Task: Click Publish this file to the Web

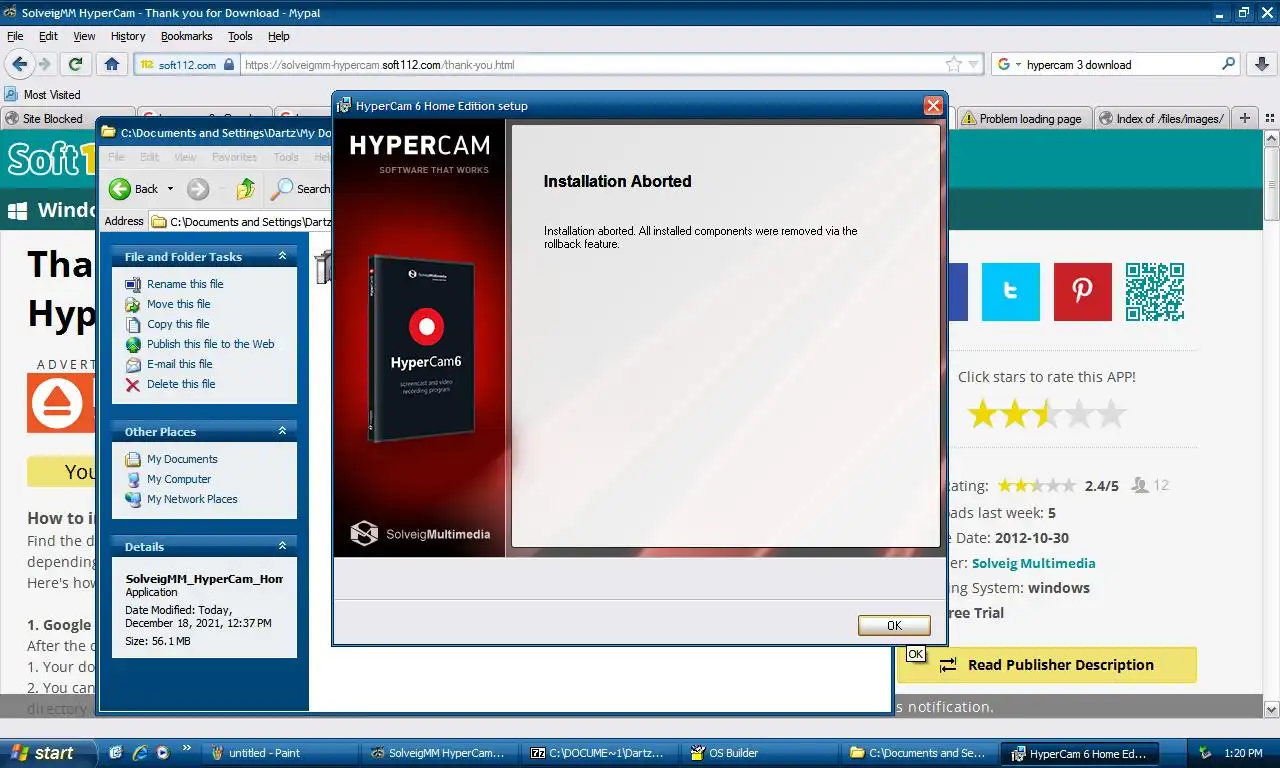Action: [210, 344]
